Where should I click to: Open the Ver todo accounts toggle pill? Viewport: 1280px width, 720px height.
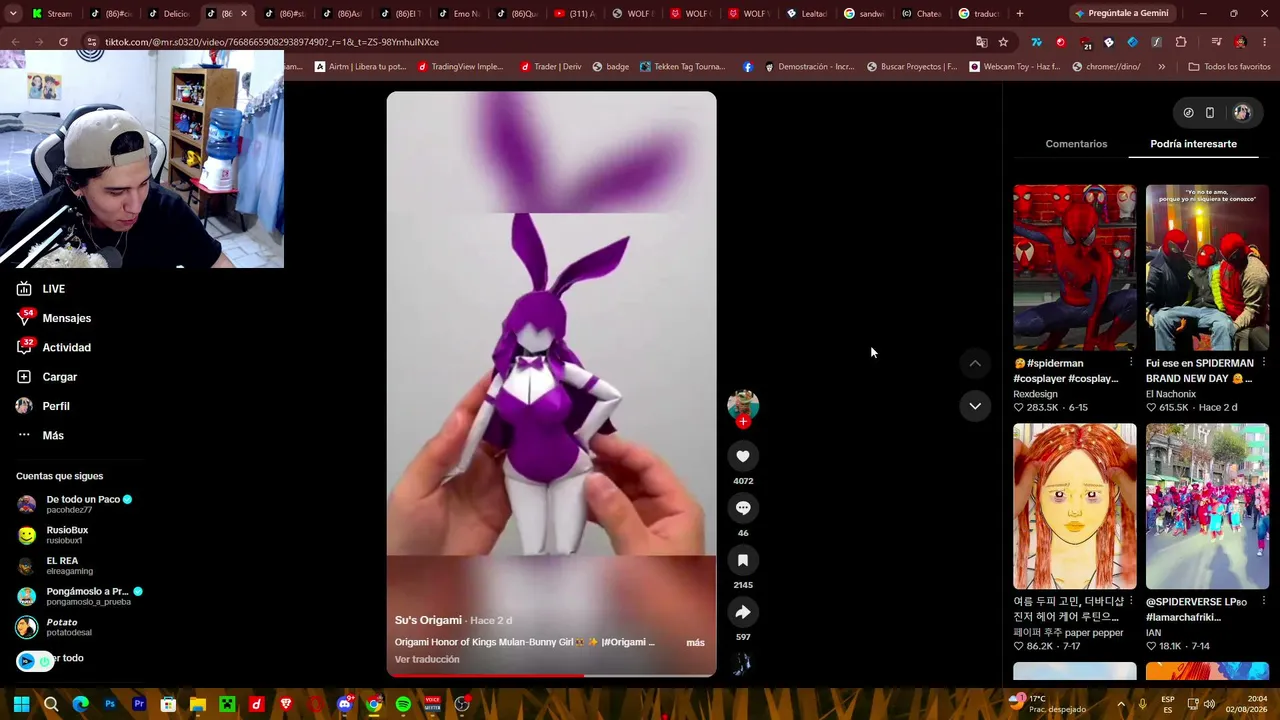36,661
